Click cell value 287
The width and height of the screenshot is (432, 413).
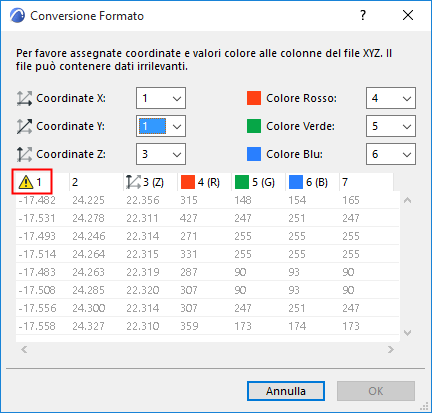pos(189,272)
